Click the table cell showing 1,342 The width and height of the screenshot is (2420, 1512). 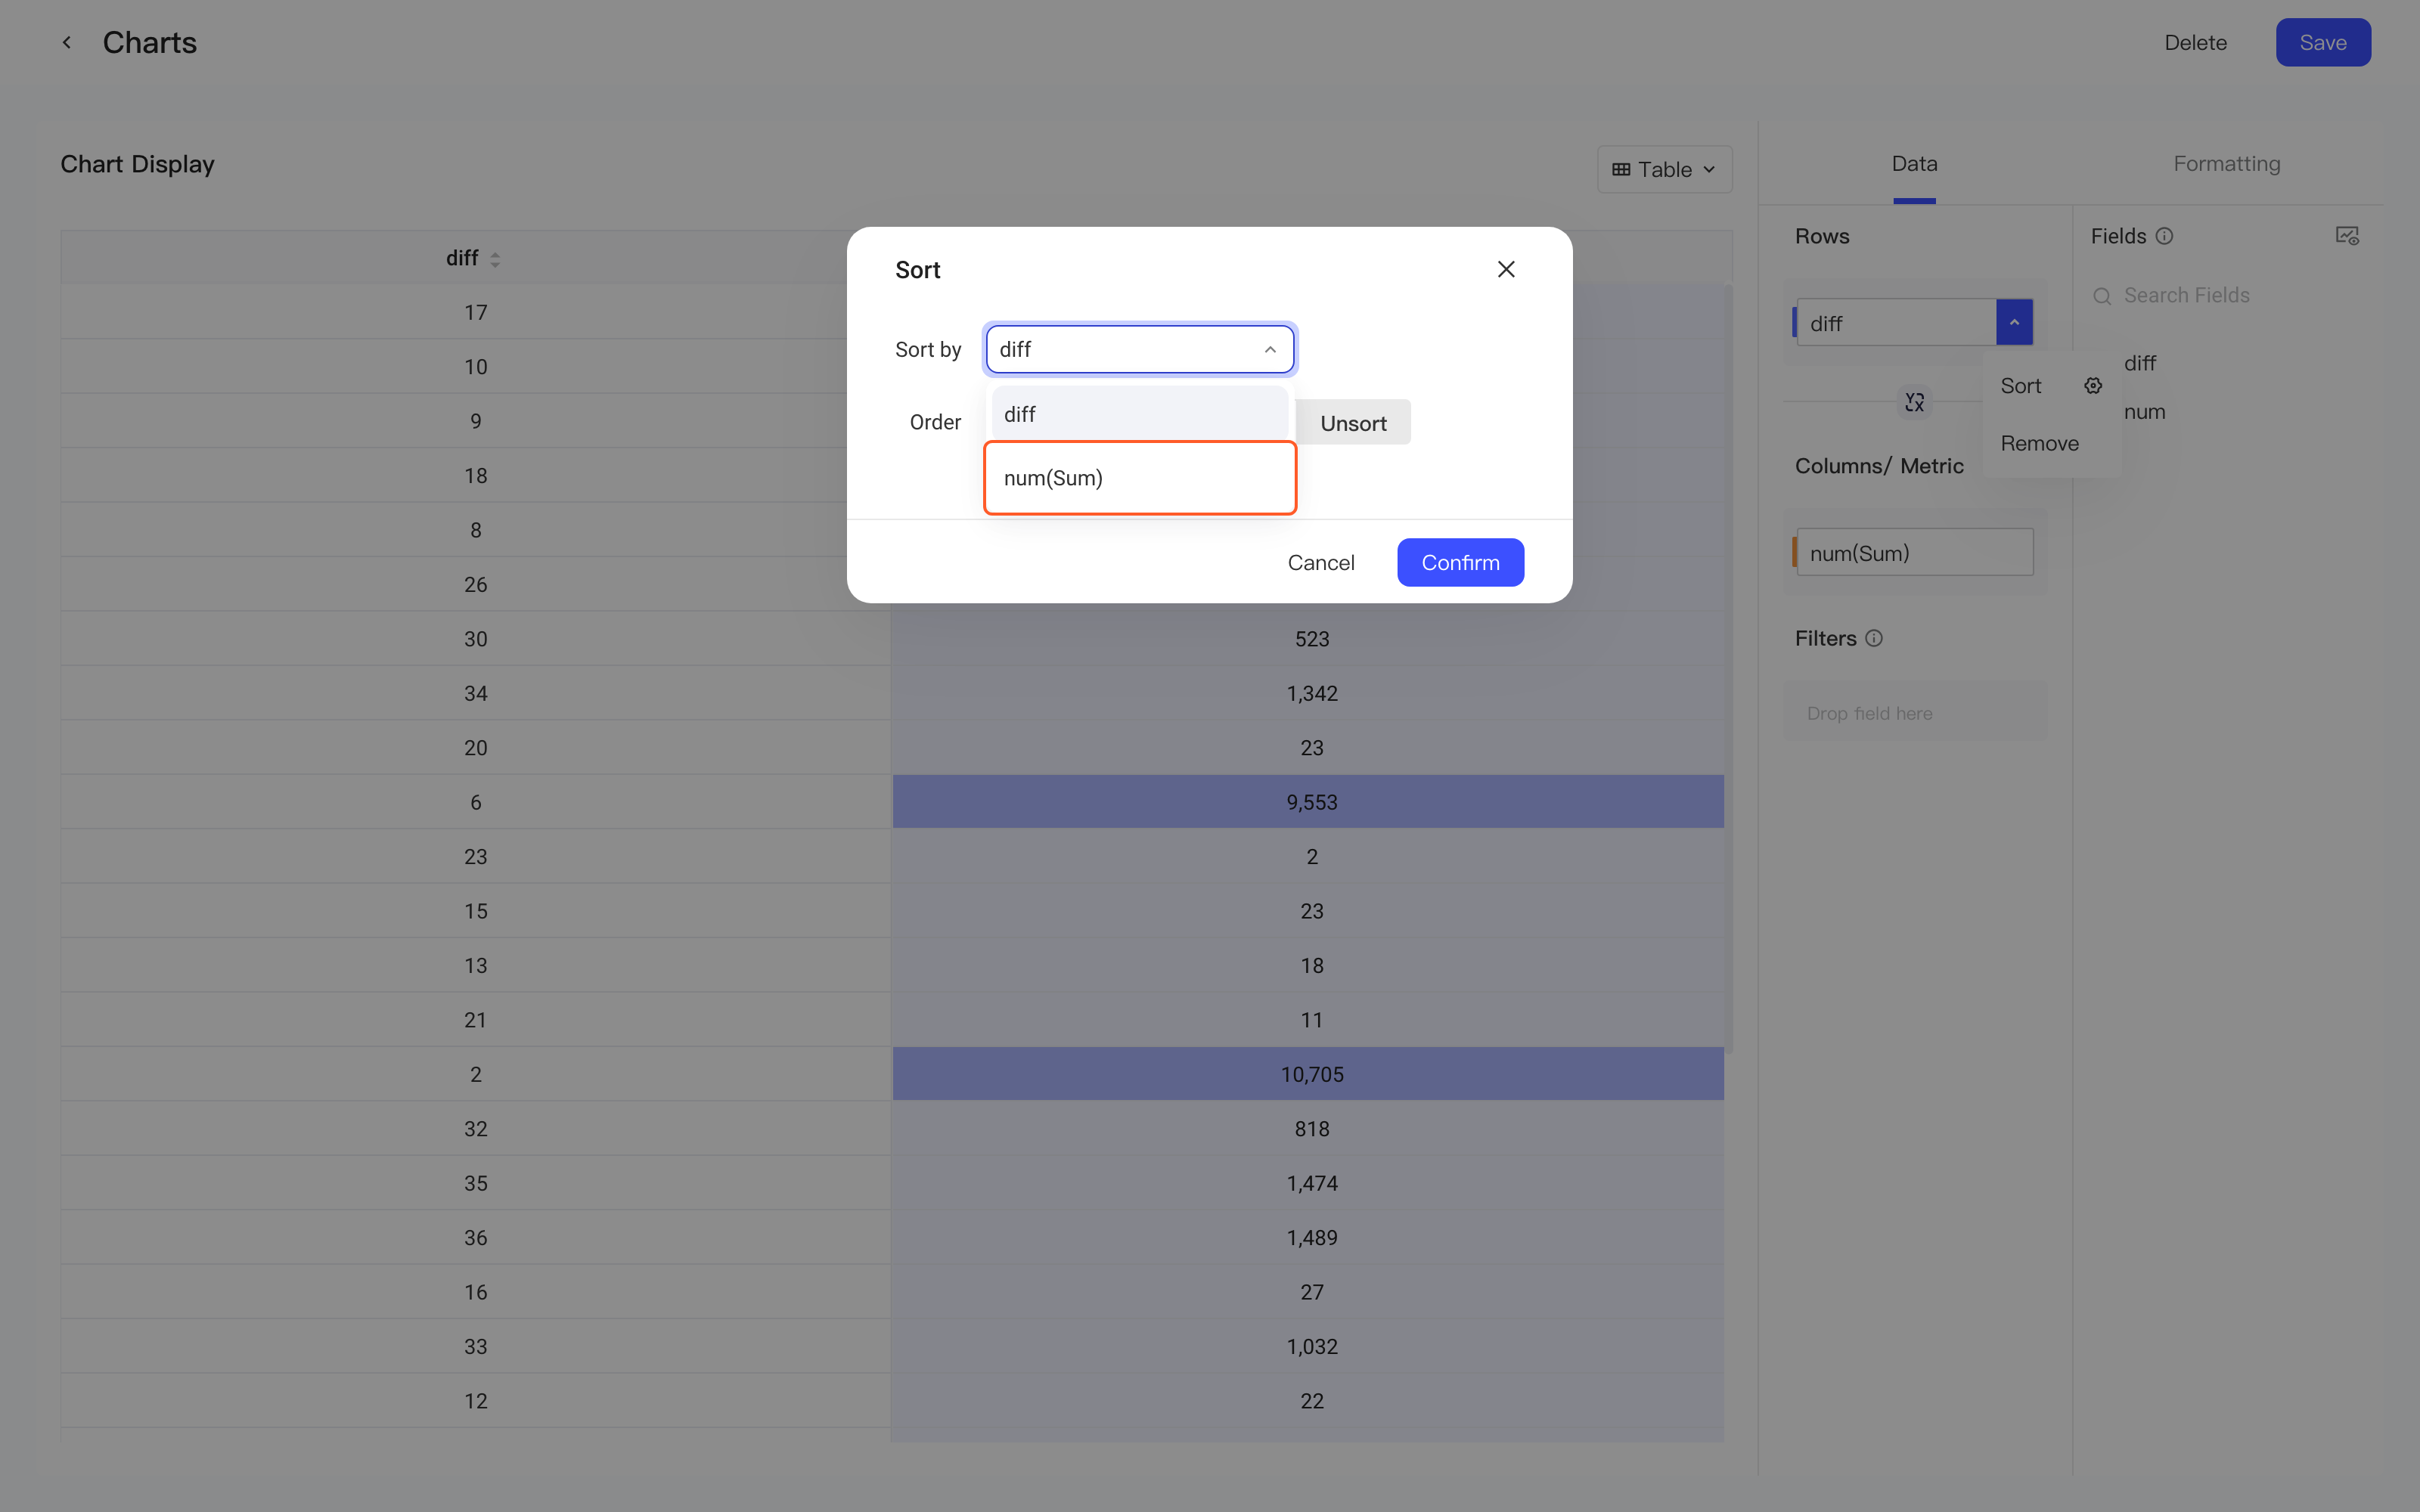click(1308, 693)
